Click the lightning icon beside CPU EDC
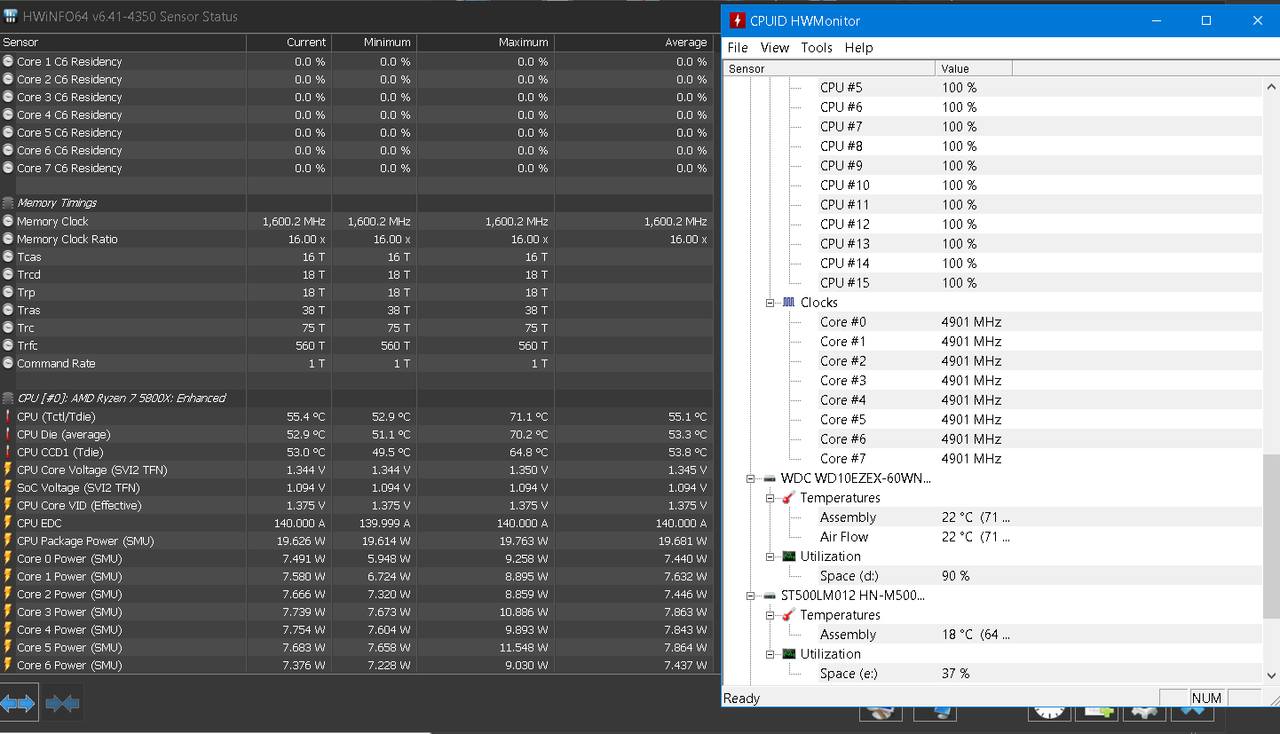 (8, 523)
